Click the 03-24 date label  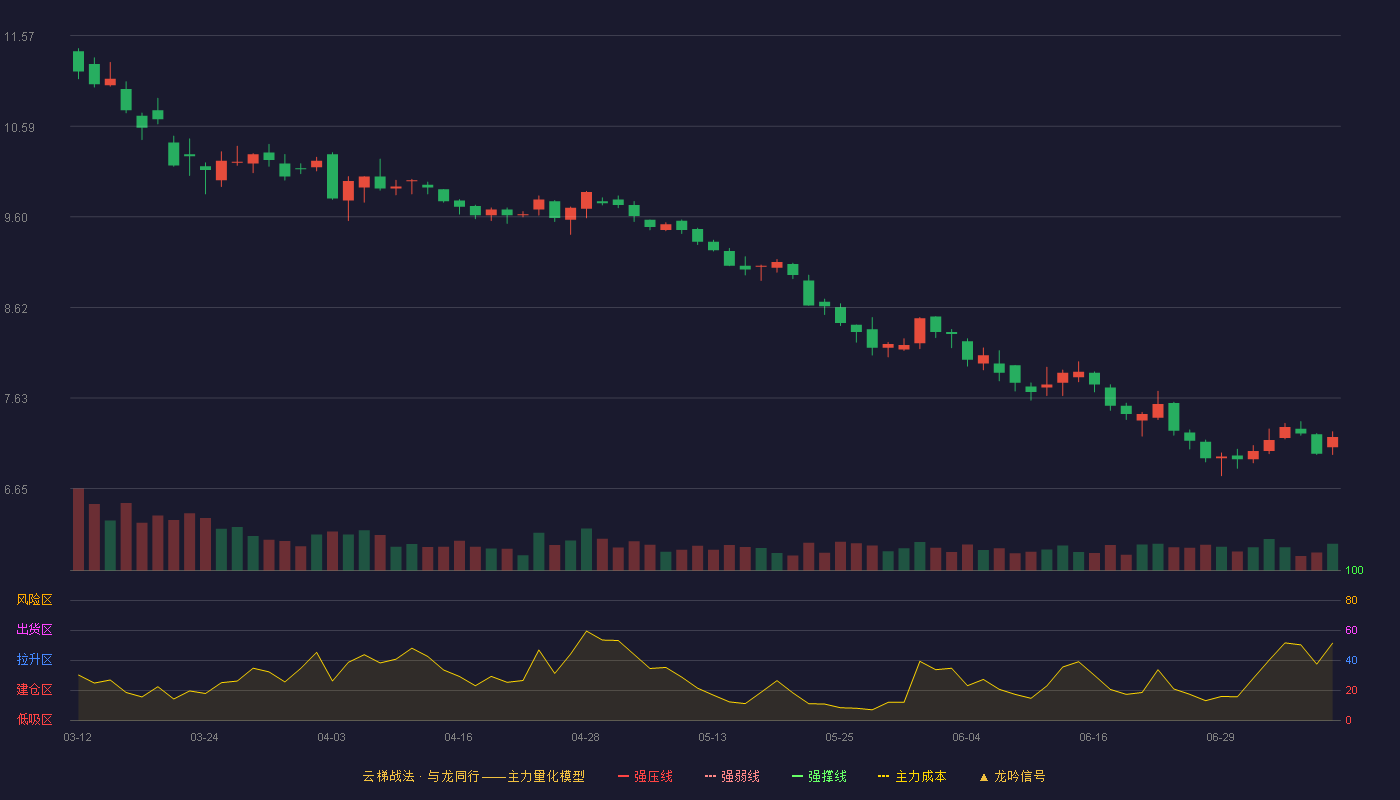click(x=204, y=737)
